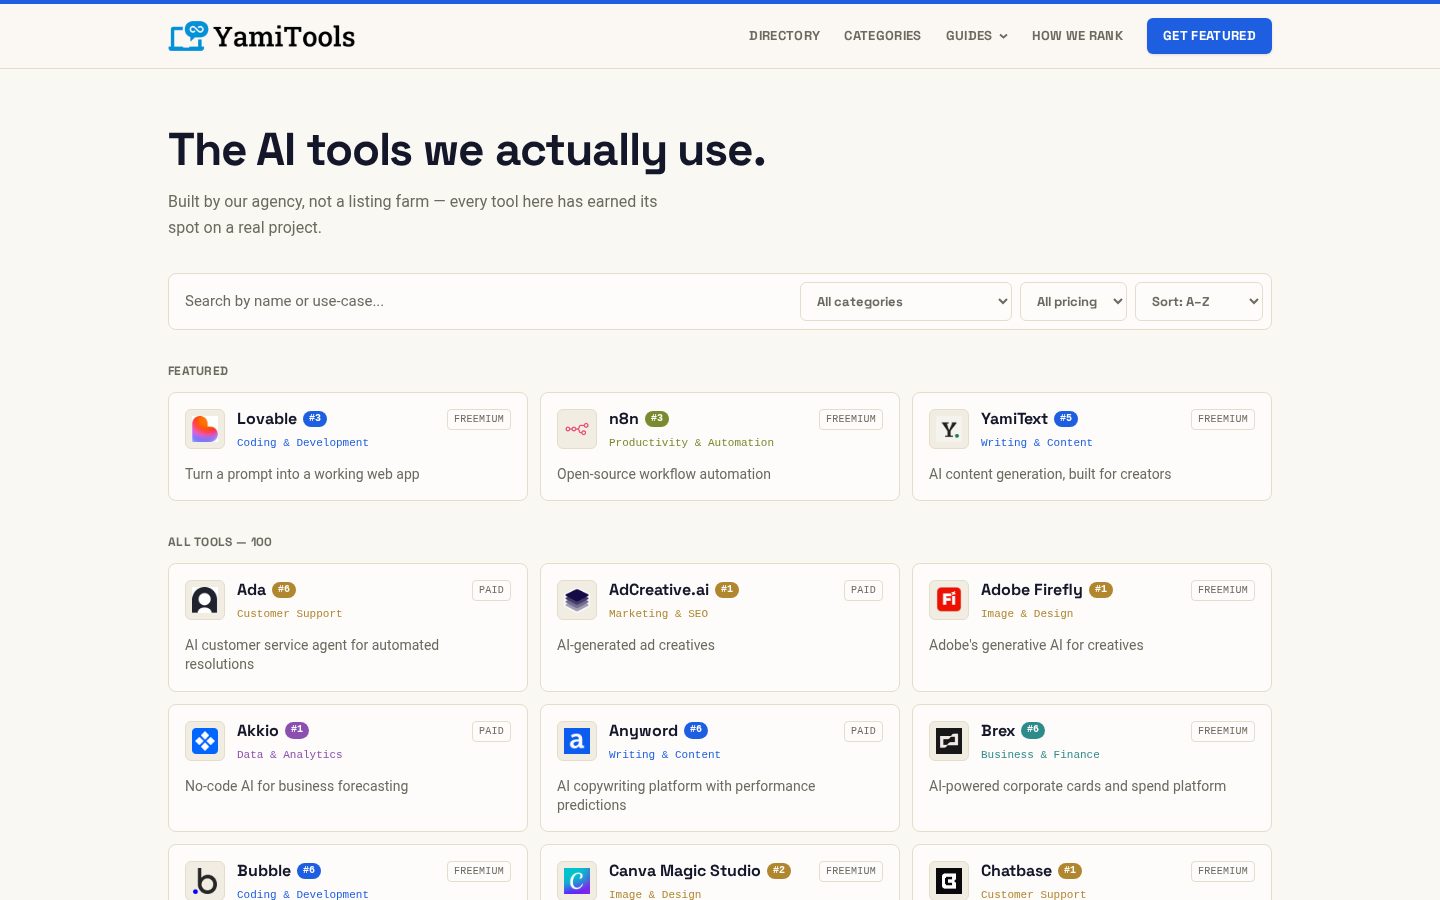Open the Canva Magic Studio page
Image resolution: width=1440 pixels, height=900 pixels.
coord(685,871)
